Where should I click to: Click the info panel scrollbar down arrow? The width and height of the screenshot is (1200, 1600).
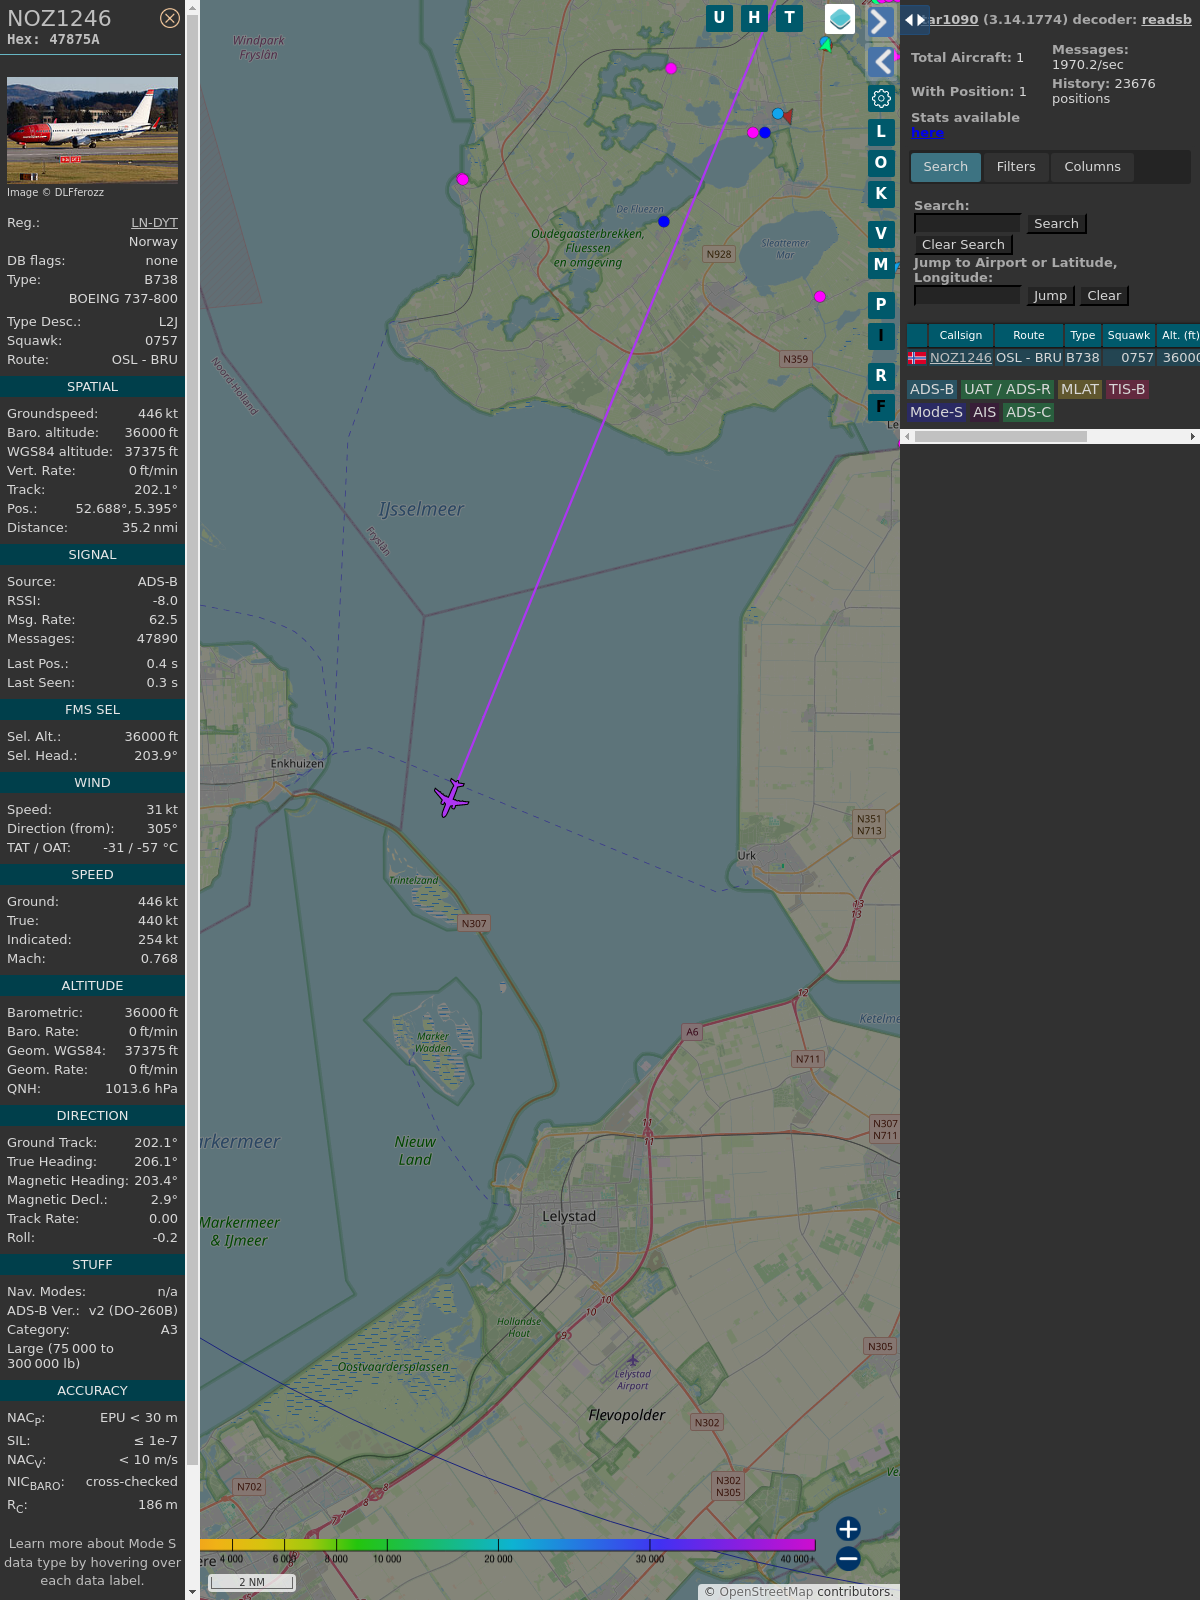point(192,1592)
